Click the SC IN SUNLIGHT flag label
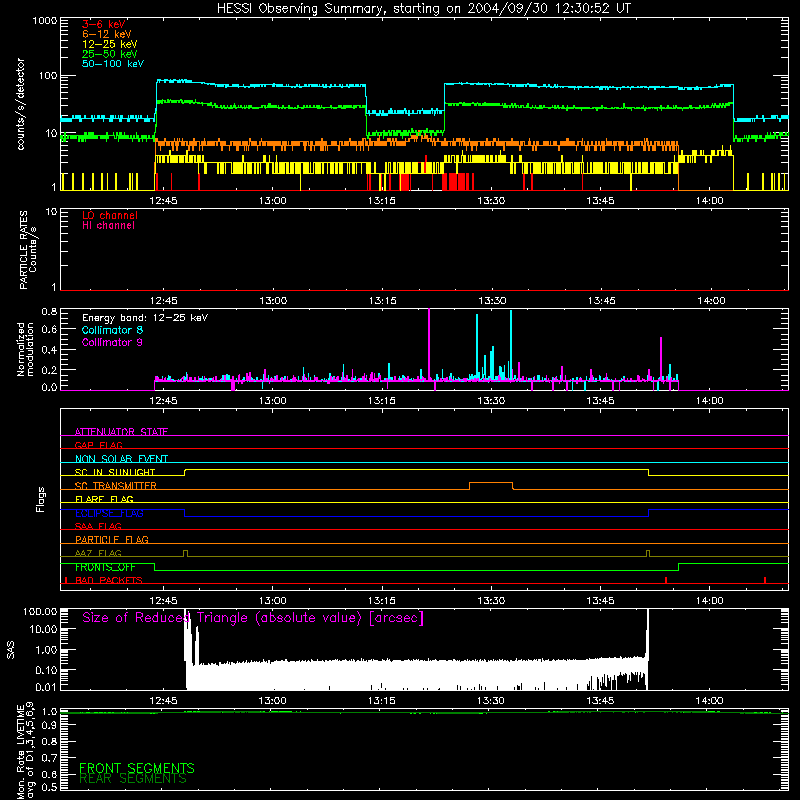This screenshot has height=800, width=800. click(115, 472)
